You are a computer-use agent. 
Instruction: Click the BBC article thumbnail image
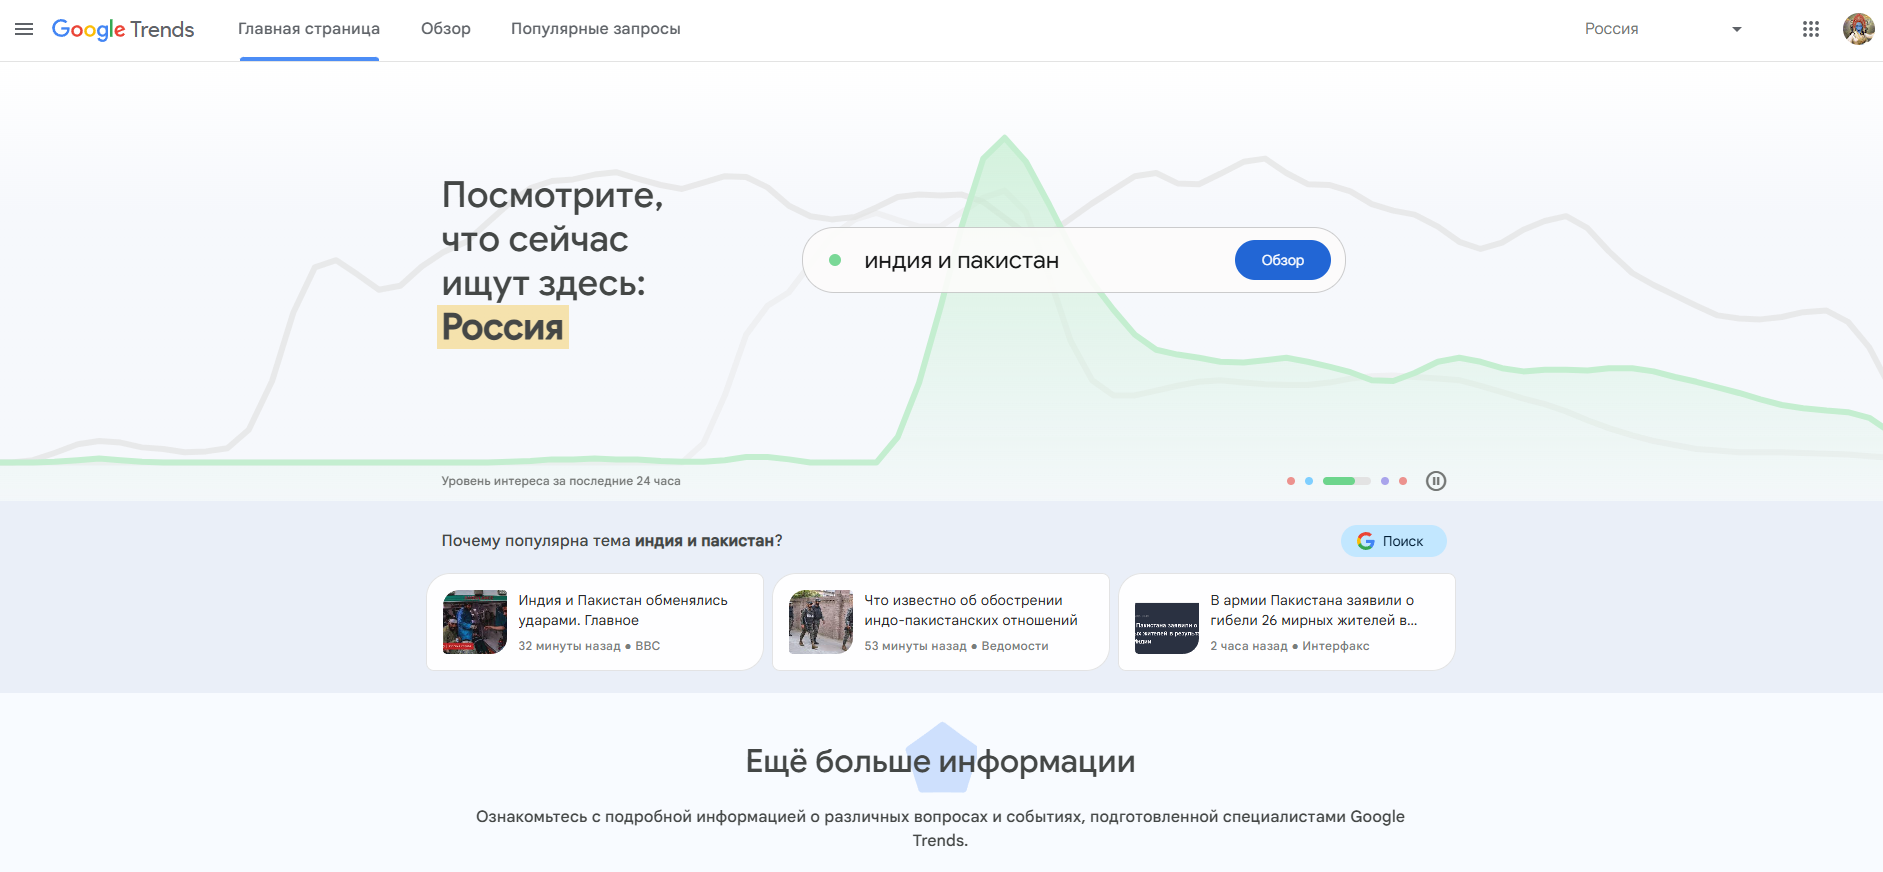(x=475, y=622)
